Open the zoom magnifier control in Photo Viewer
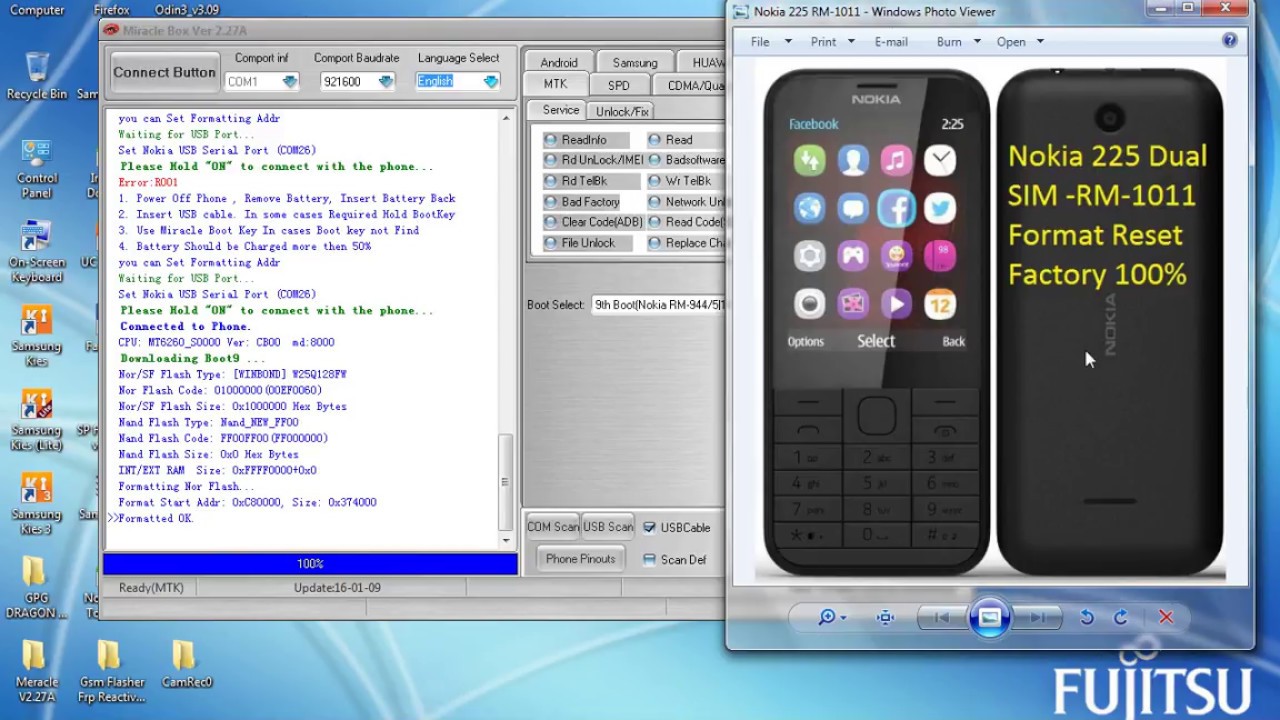The height and width of the screenshot is (720, 1280). [x=832, y=618]
